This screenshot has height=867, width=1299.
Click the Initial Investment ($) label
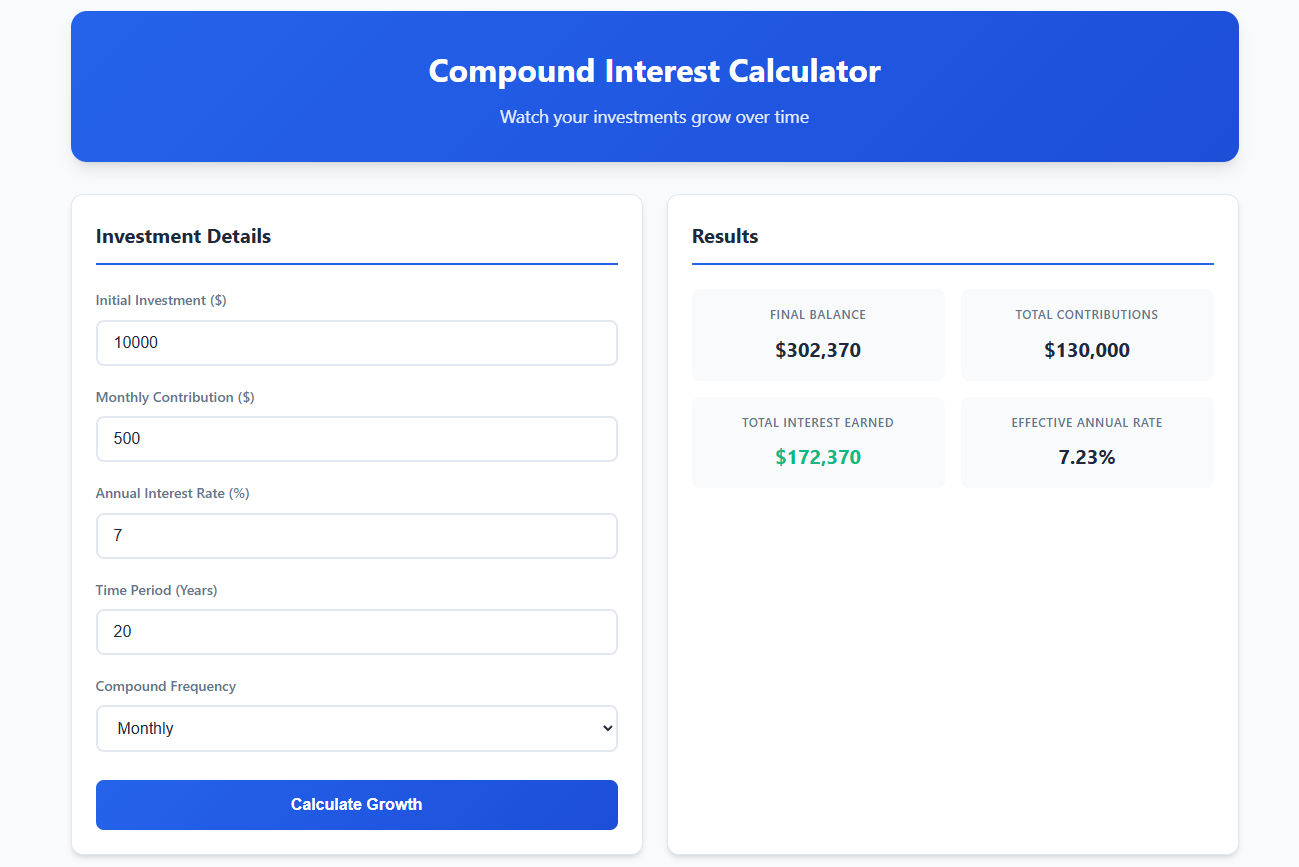[x=161, y=300]
